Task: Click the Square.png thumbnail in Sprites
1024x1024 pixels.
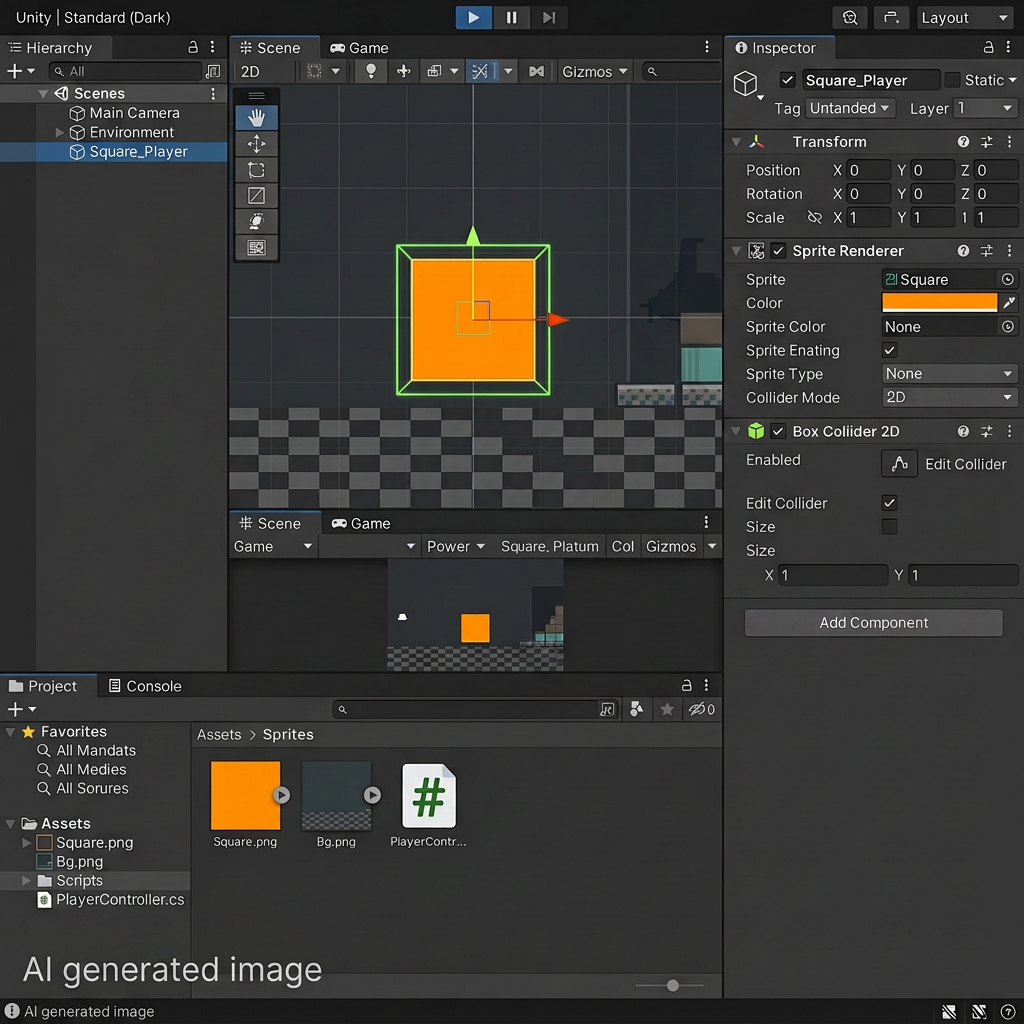Action: point(246,795)
